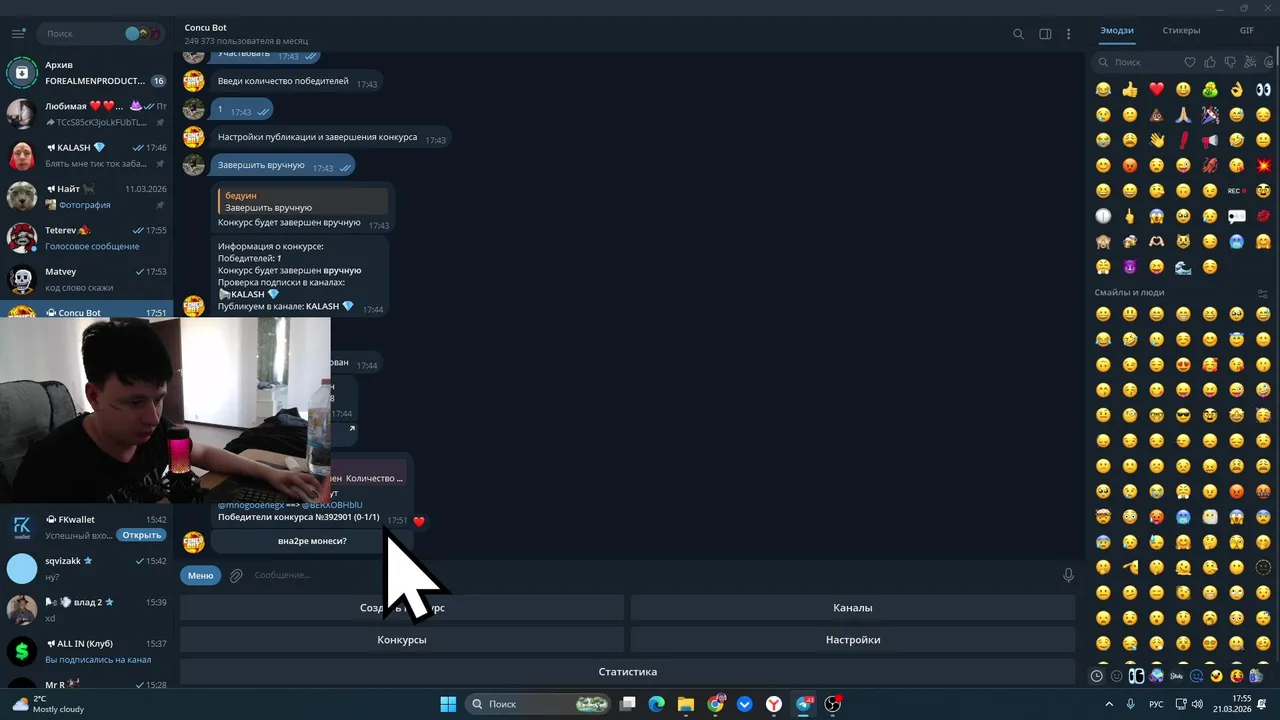This screenshot has width=1280, height=720.
Task: Click the message input field
Action: pos(650,575)
